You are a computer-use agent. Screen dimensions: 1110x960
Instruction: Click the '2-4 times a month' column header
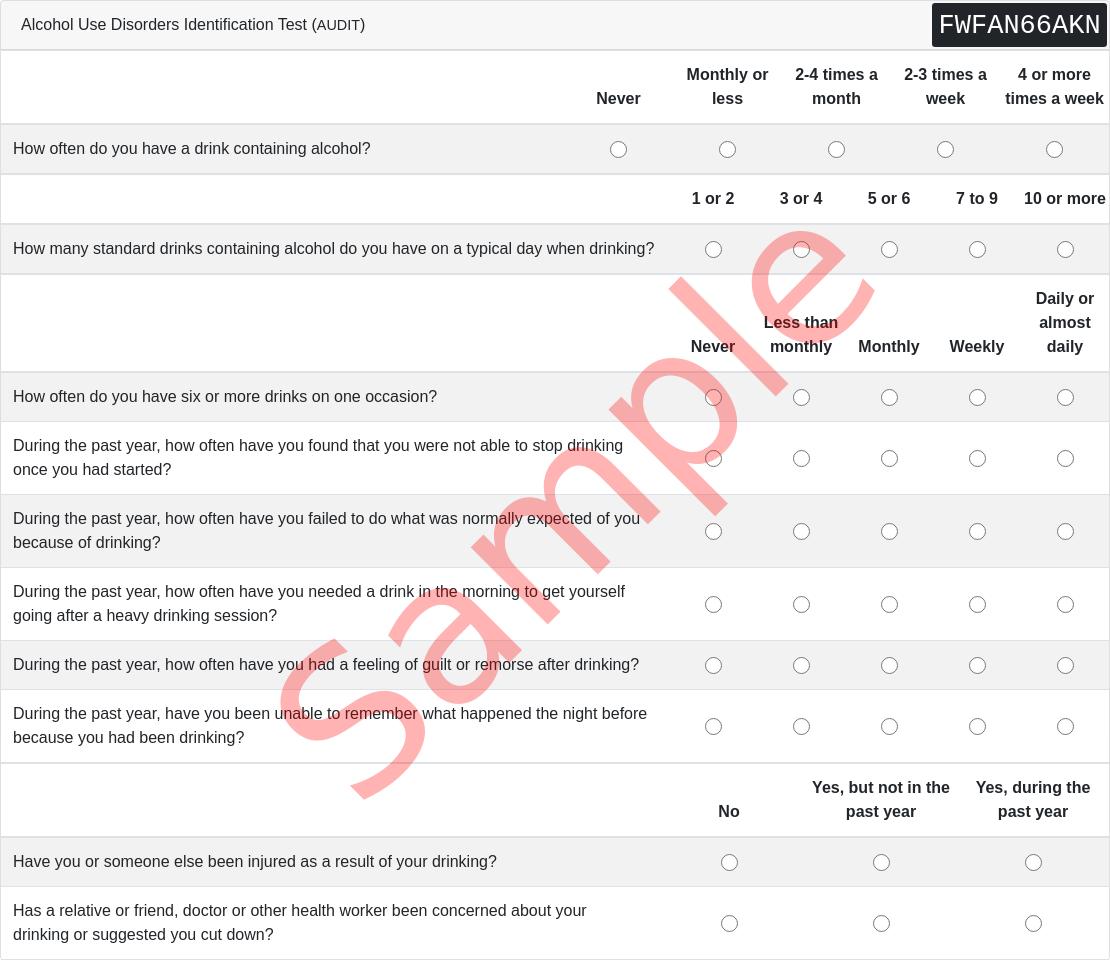pyautogui.click(x=836, y=86)
